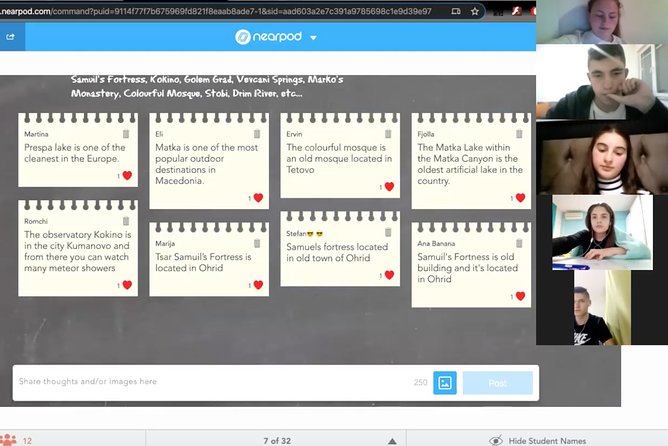Screen dimensions: 668x446
Task: Open the Nearpod logo dropdown arrow
Action: (313, 38)
